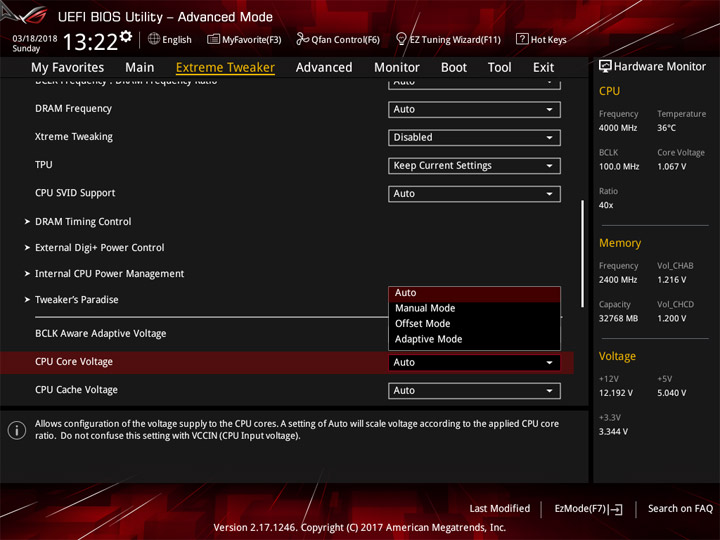The width and height of the screenshot is (720, 540).
Task: Open the CPU Core Voltage dropdown
Action: pos(474,362)
